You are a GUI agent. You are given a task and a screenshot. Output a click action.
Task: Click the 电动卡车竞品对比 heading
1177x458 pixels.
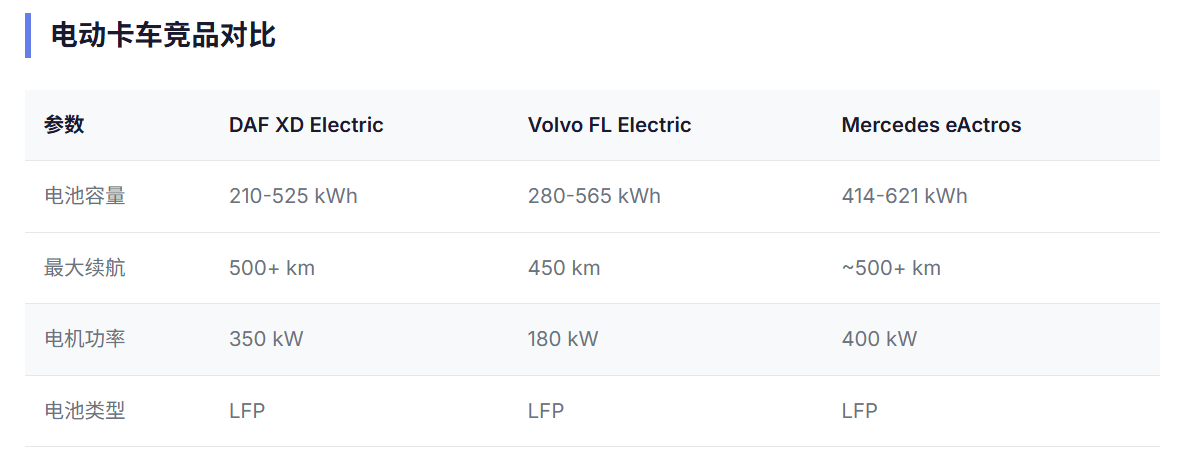coord(163,36)
